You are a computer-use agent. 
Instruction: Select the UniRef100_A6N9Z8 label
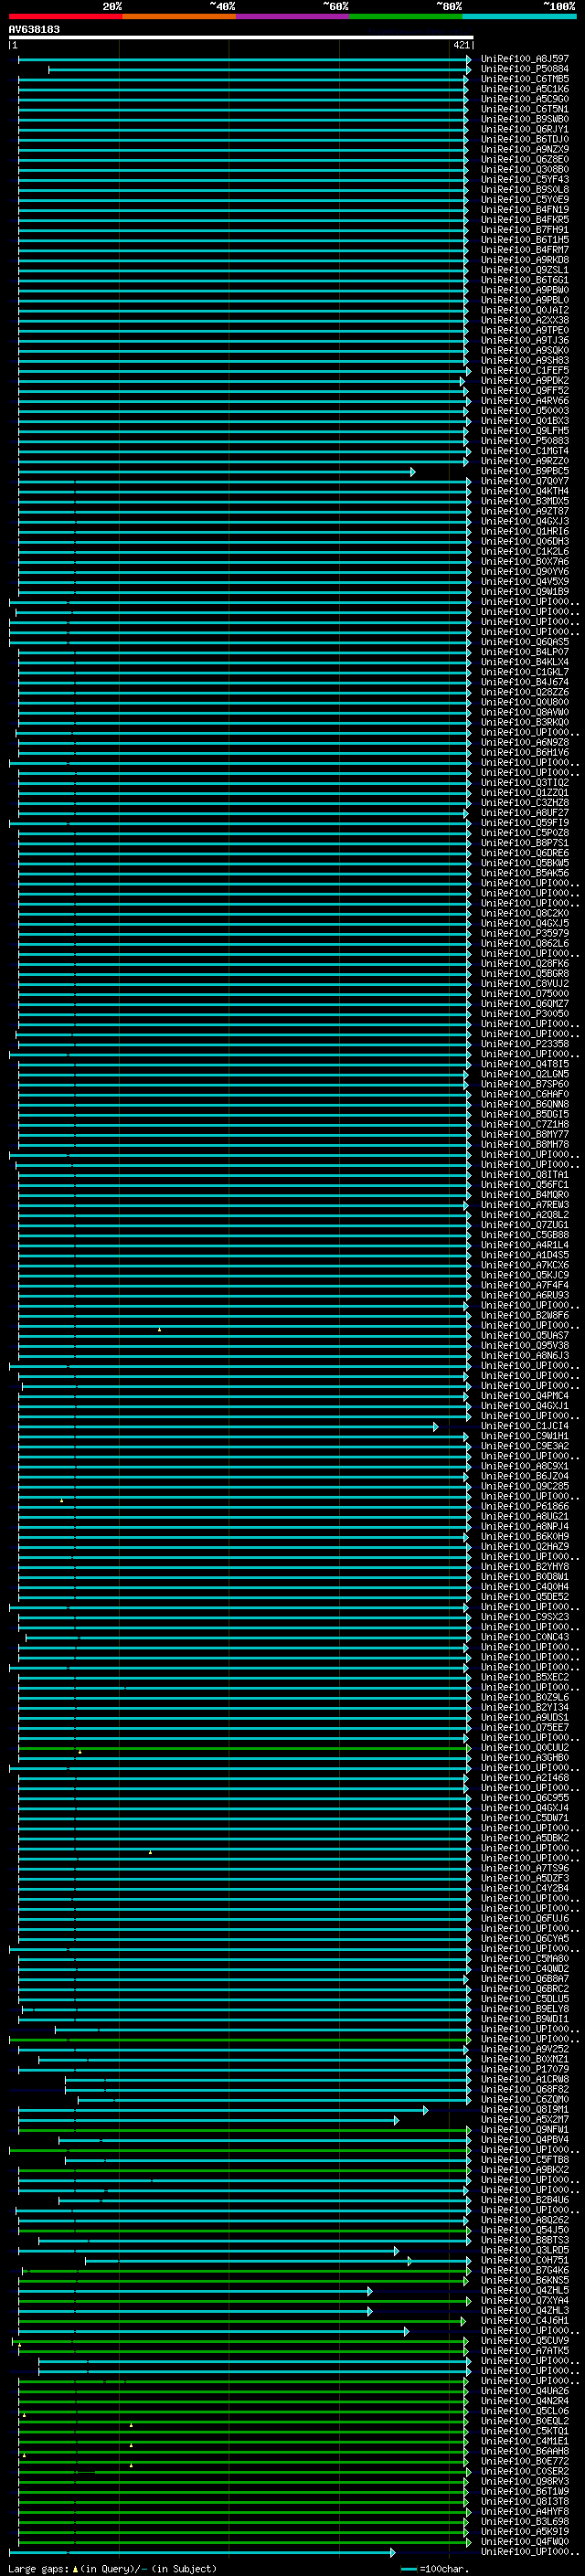pos(524,742)
